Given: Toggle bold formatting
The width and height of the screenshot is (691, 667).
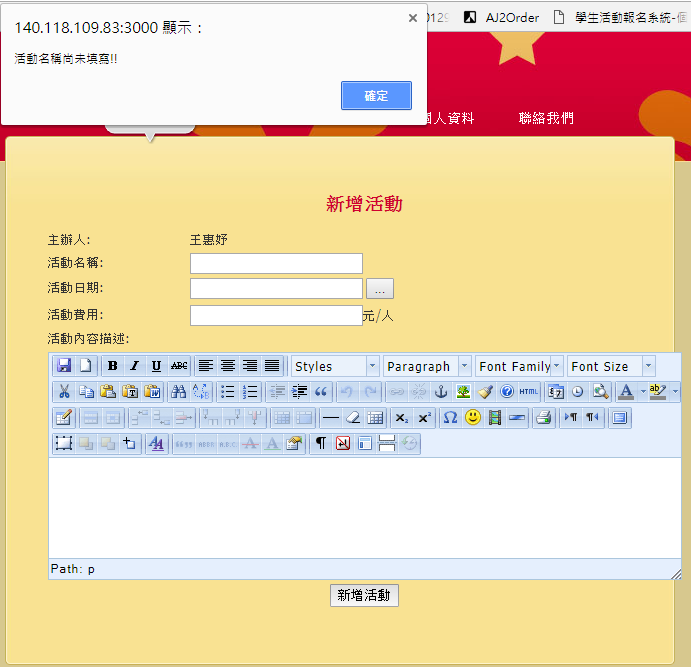Looking at the screenshot, I should pyautogui.click(x=112, y=366).
